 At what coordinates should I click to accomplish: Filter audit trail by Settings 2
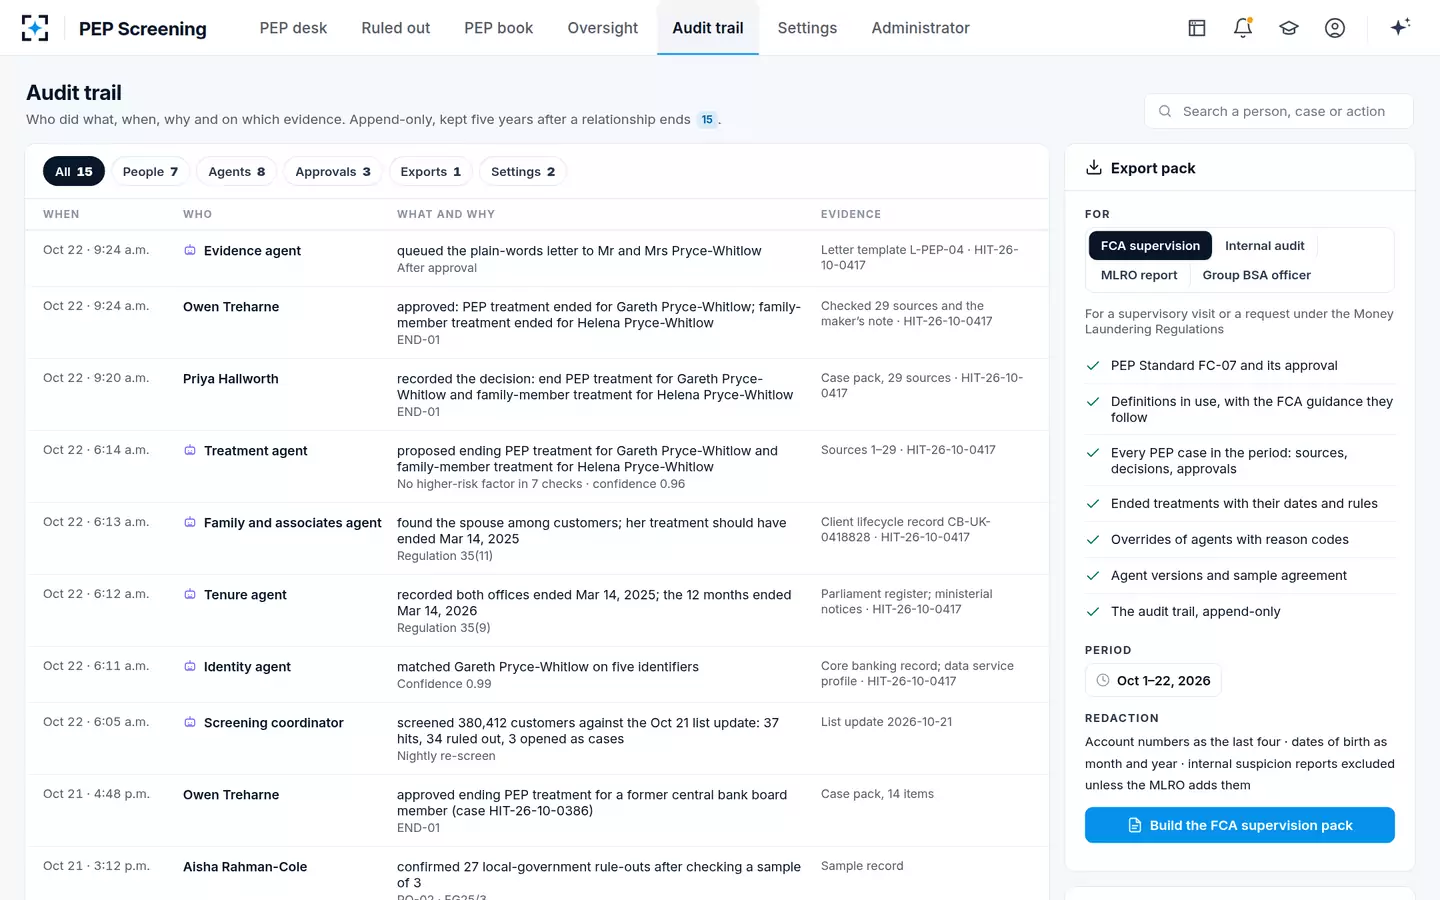(523, 172)
